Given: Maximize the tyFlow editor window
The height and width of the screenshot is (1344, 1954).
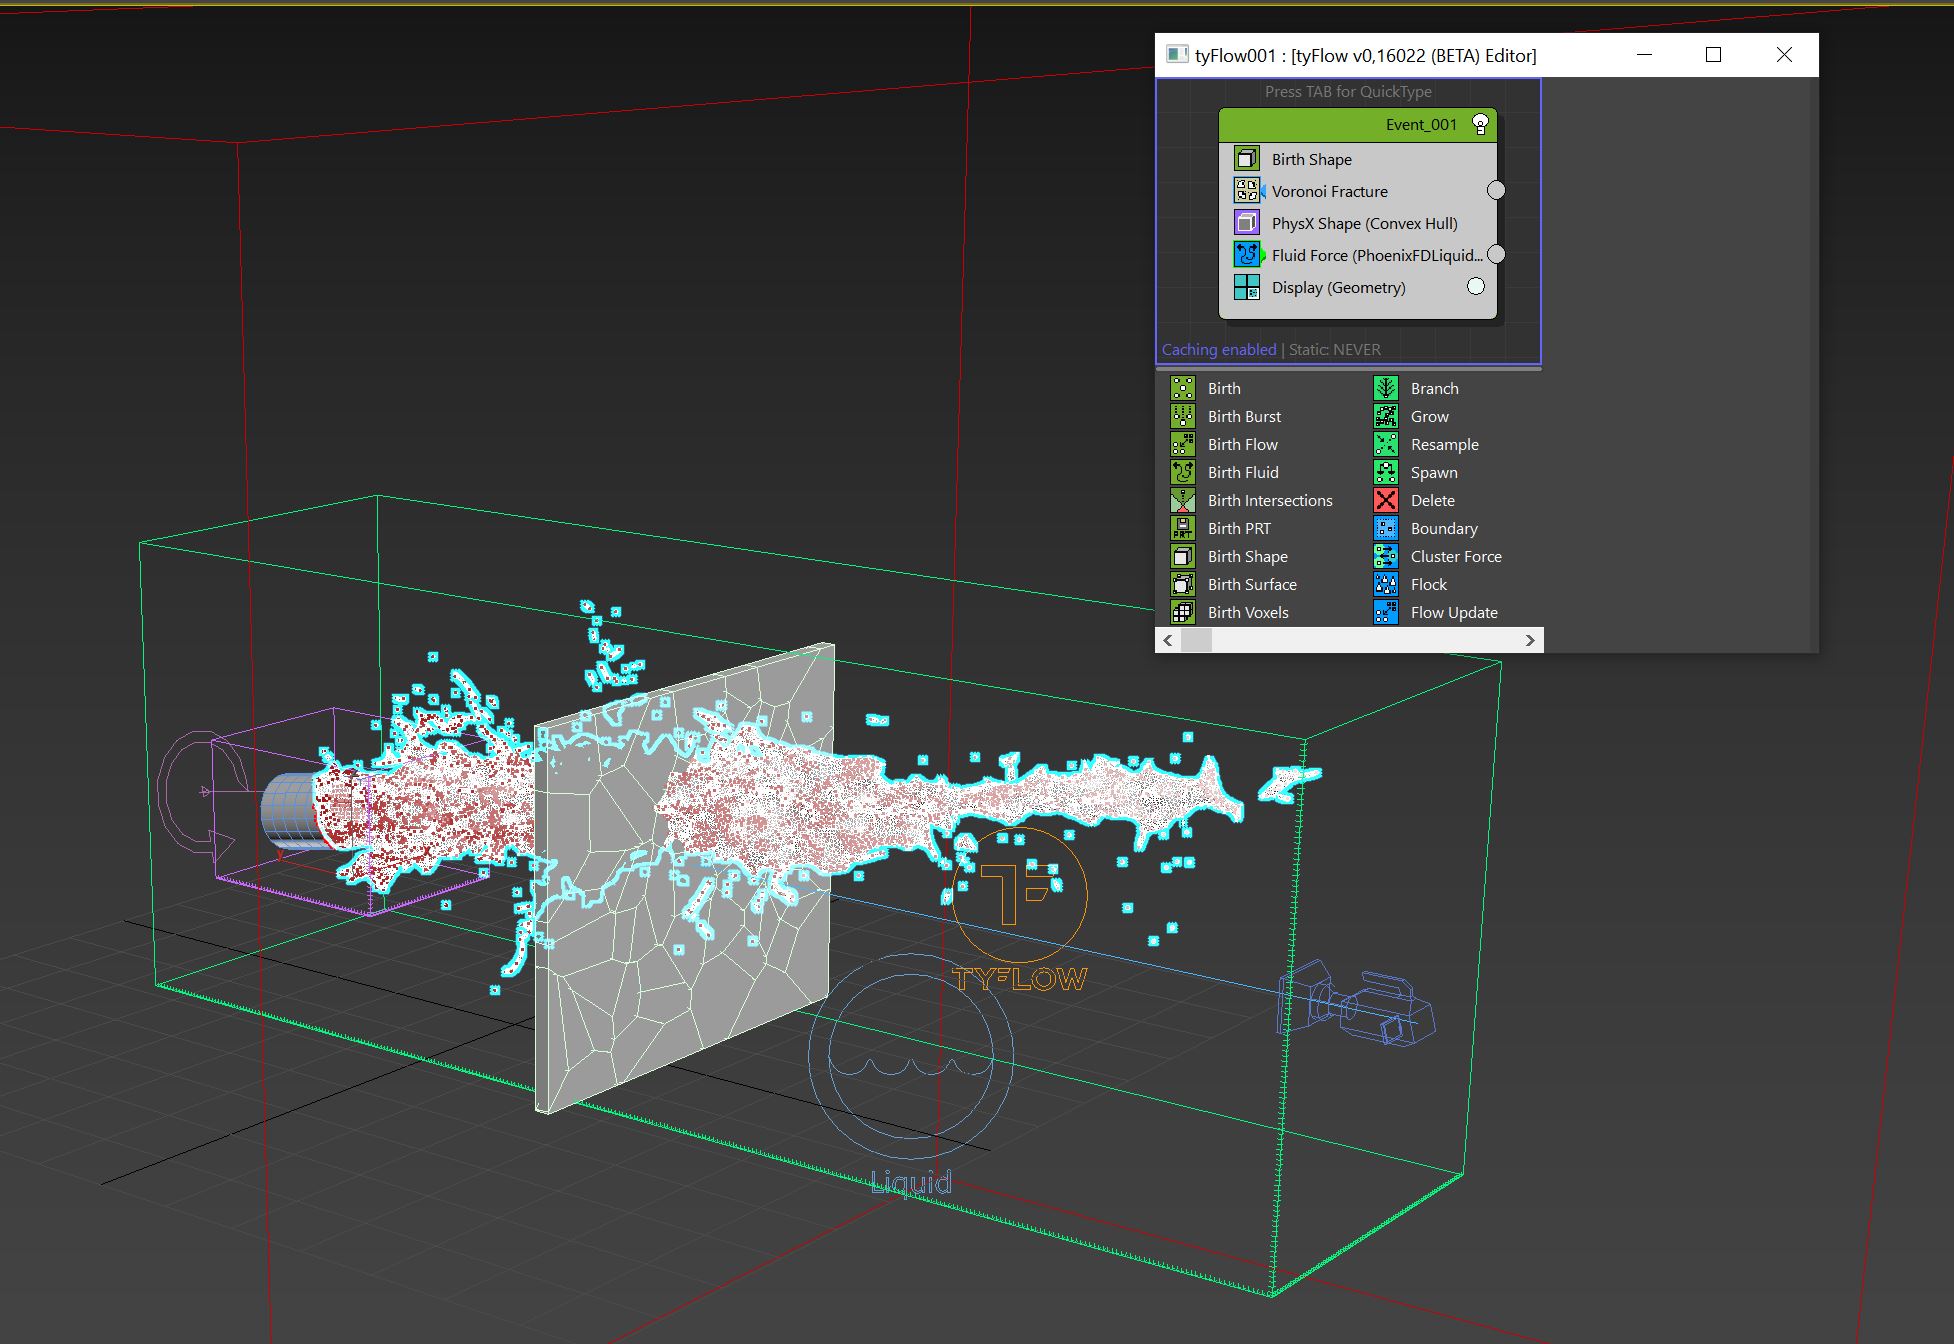Looking at the screenshot, I should click(x=1713, y=55).
